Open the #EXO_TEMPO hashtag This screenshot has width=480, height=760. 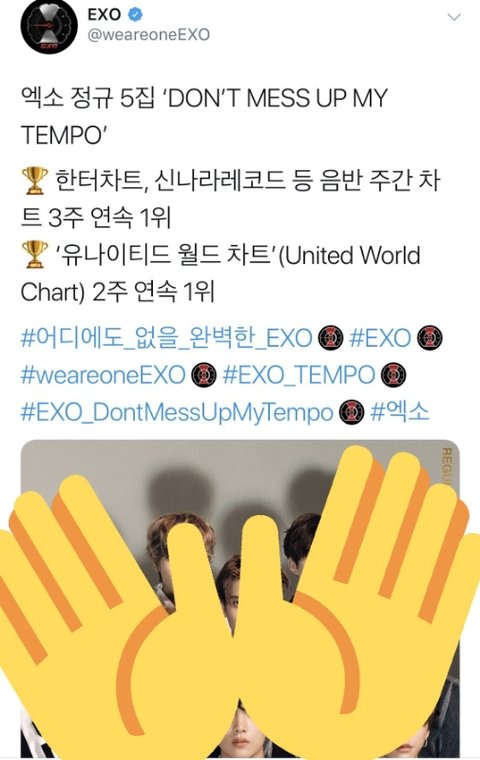tap(299, 375)
